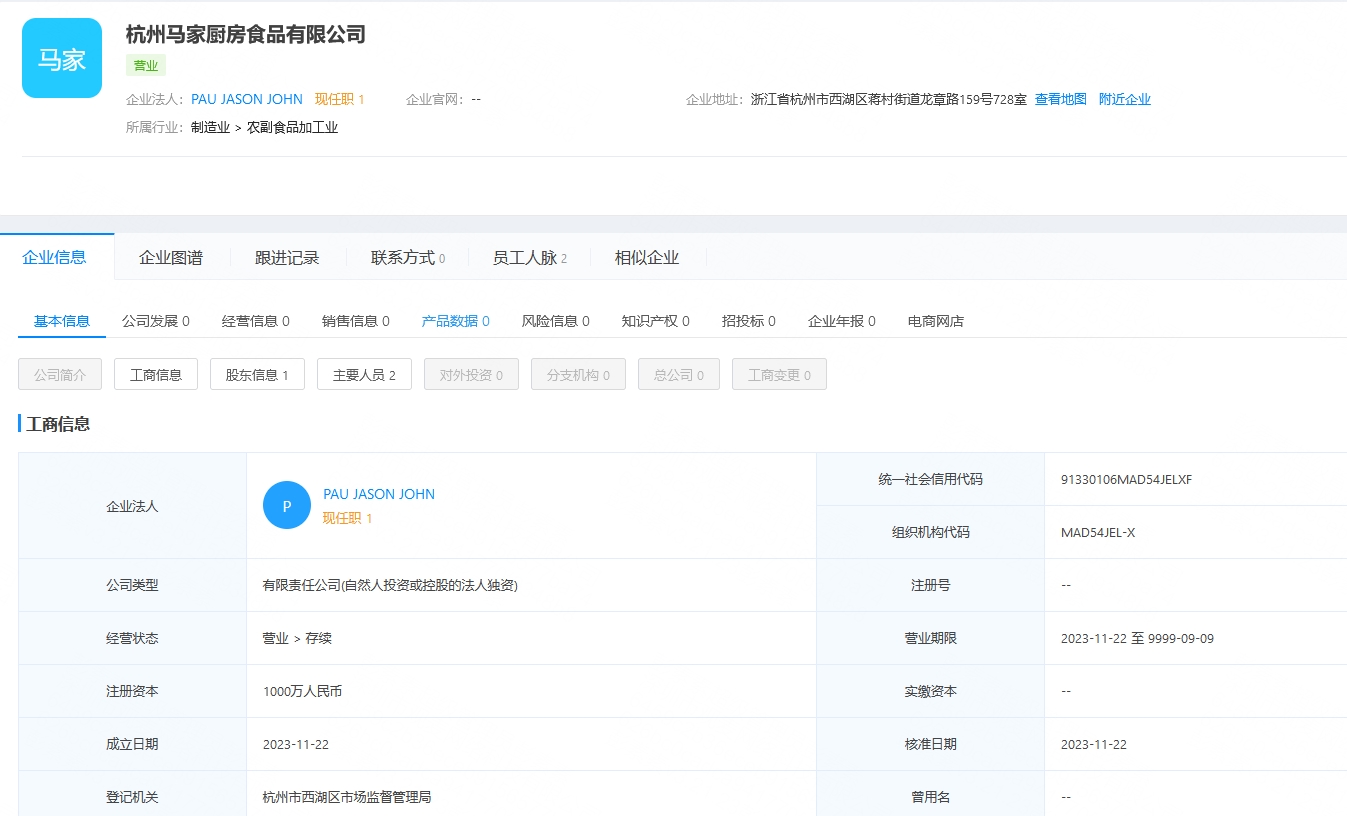Viewport: 1347px width, 816px height.
Task: Switch to the 联系方式 tab
Action: (x=401, y=257)
